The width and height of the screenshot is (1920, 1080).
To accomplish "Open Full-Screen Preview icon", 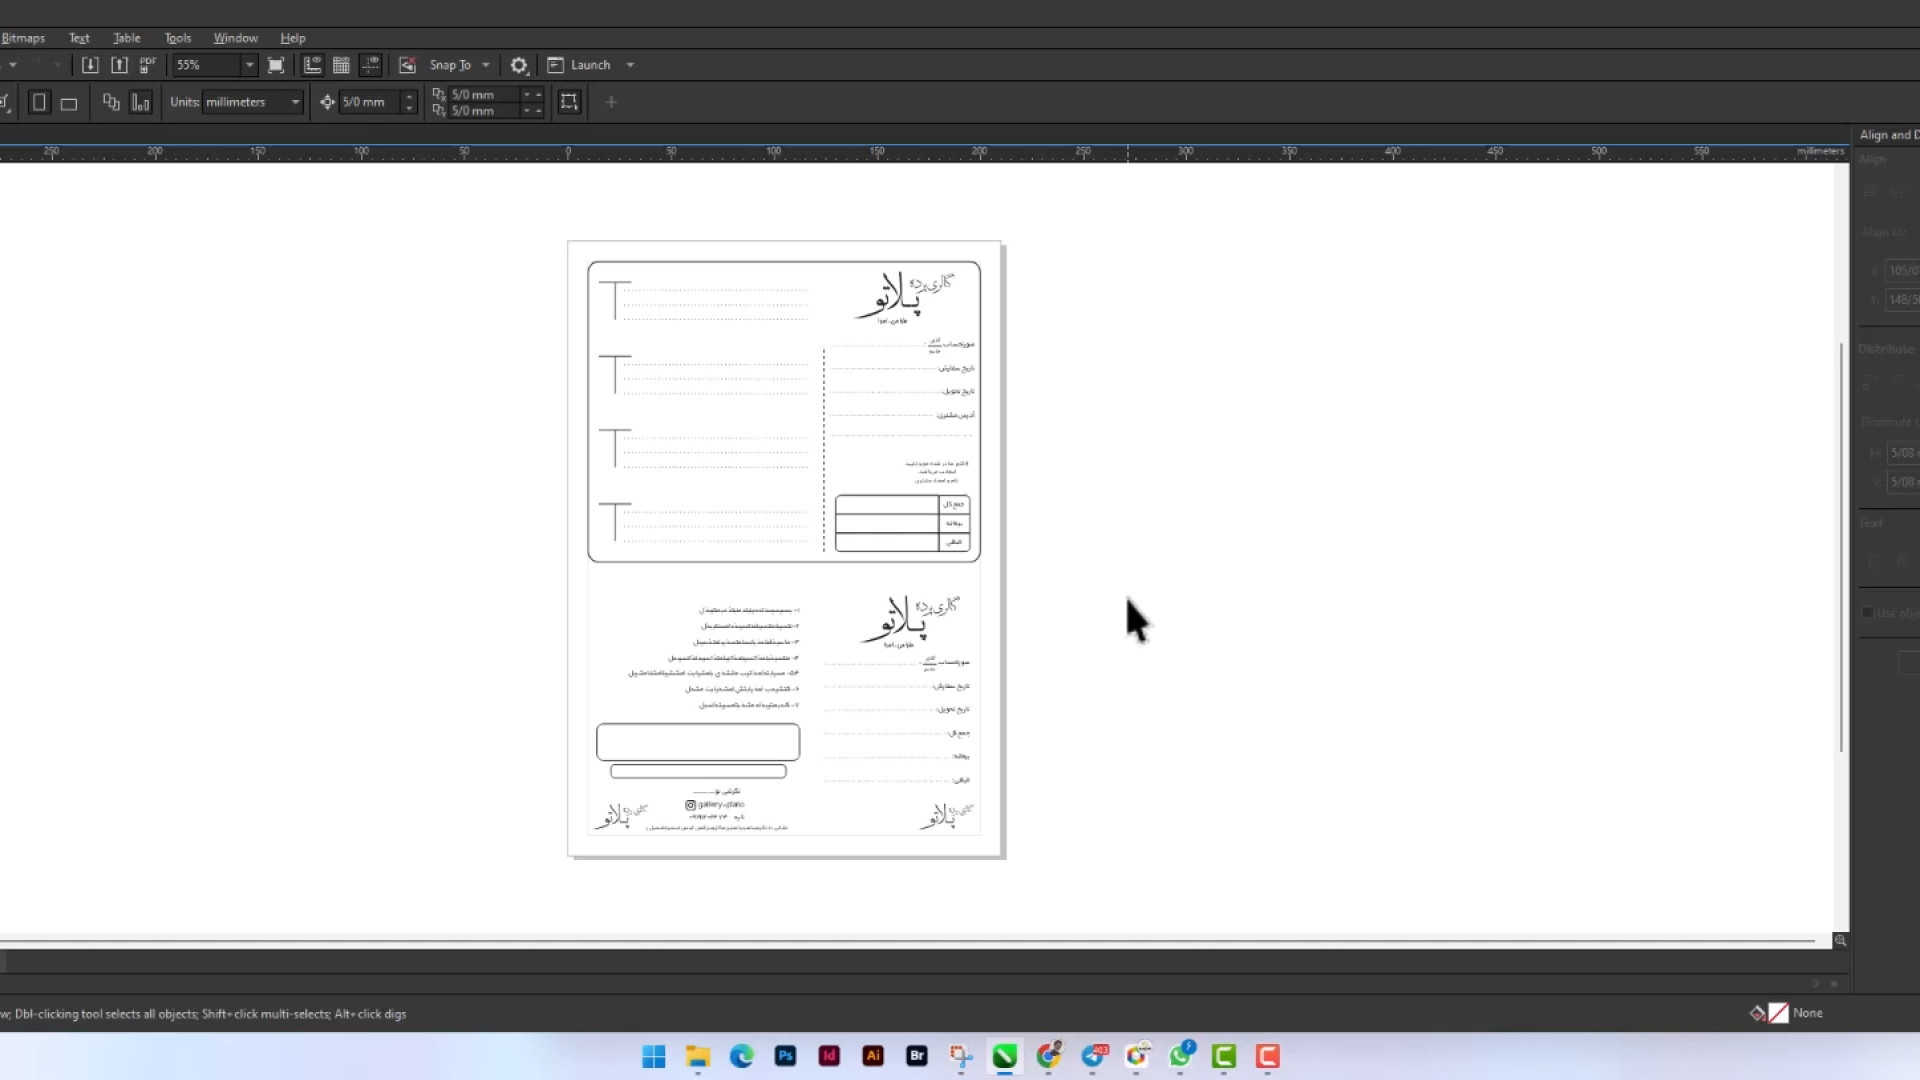I will click(276, 65).
